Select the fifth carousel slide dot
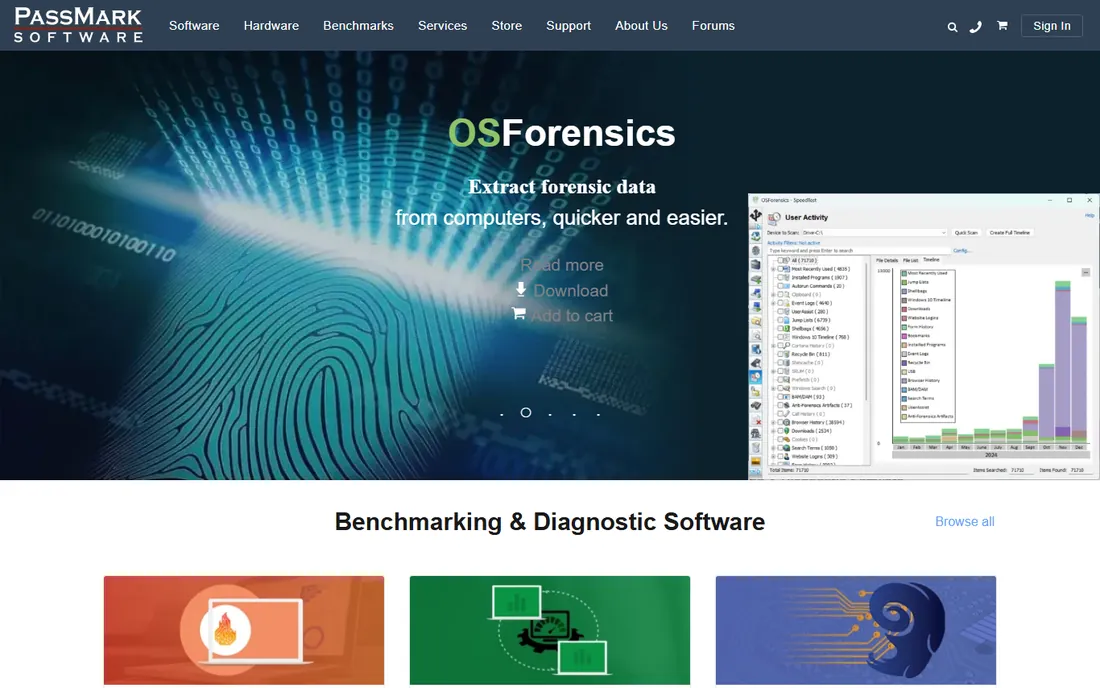 [598, 414]
